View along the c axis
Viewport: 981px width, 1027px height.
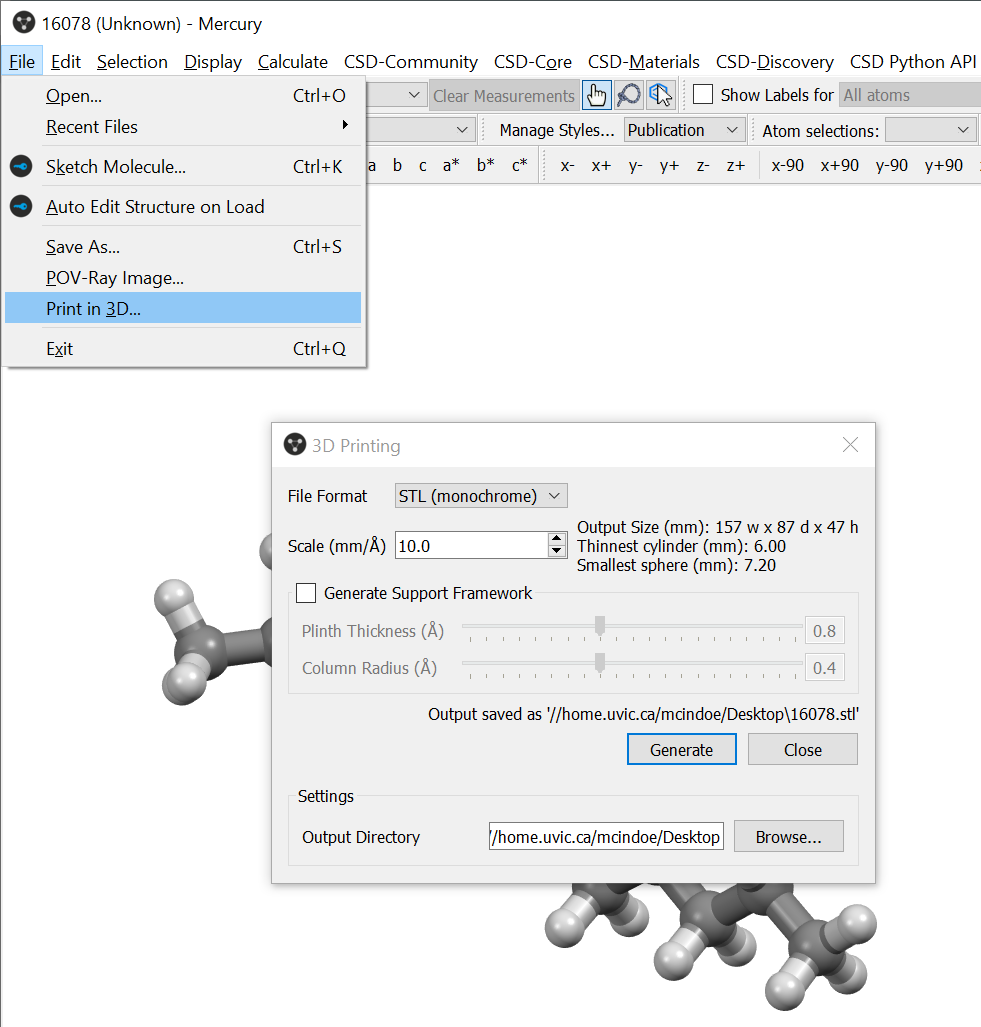pos(422,165)
